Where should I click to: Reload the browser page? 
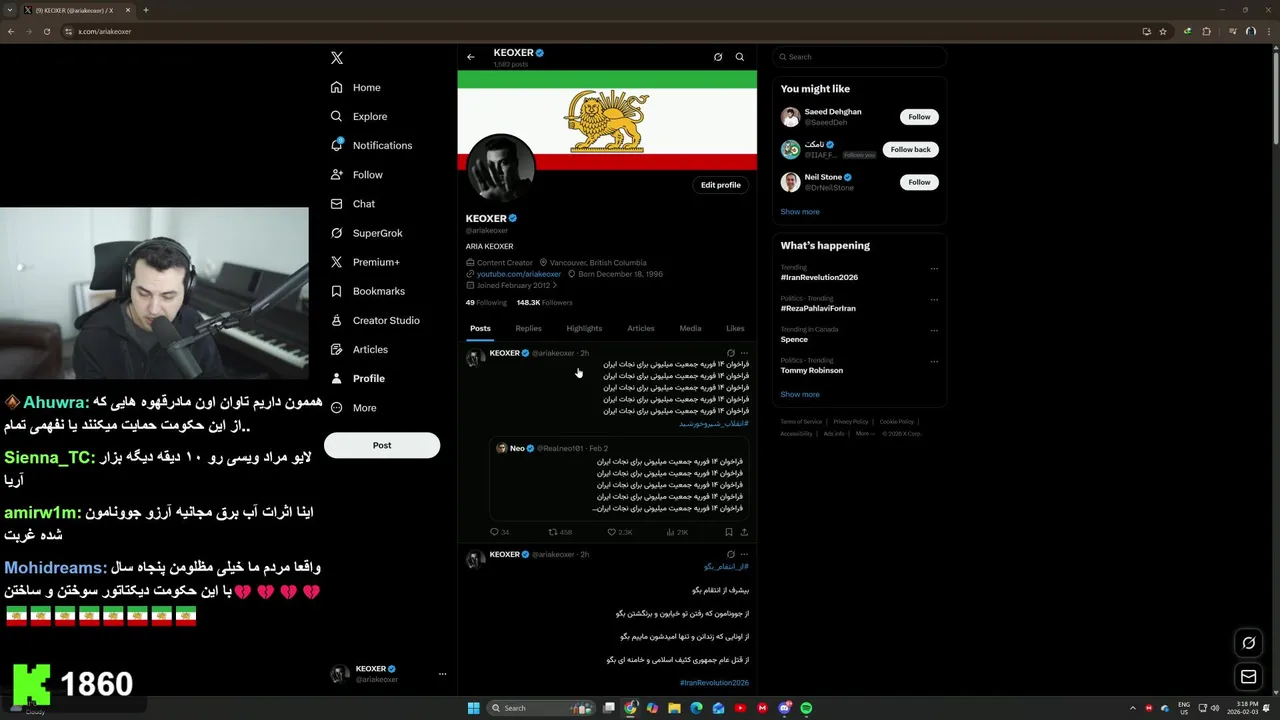click(47, 31)
